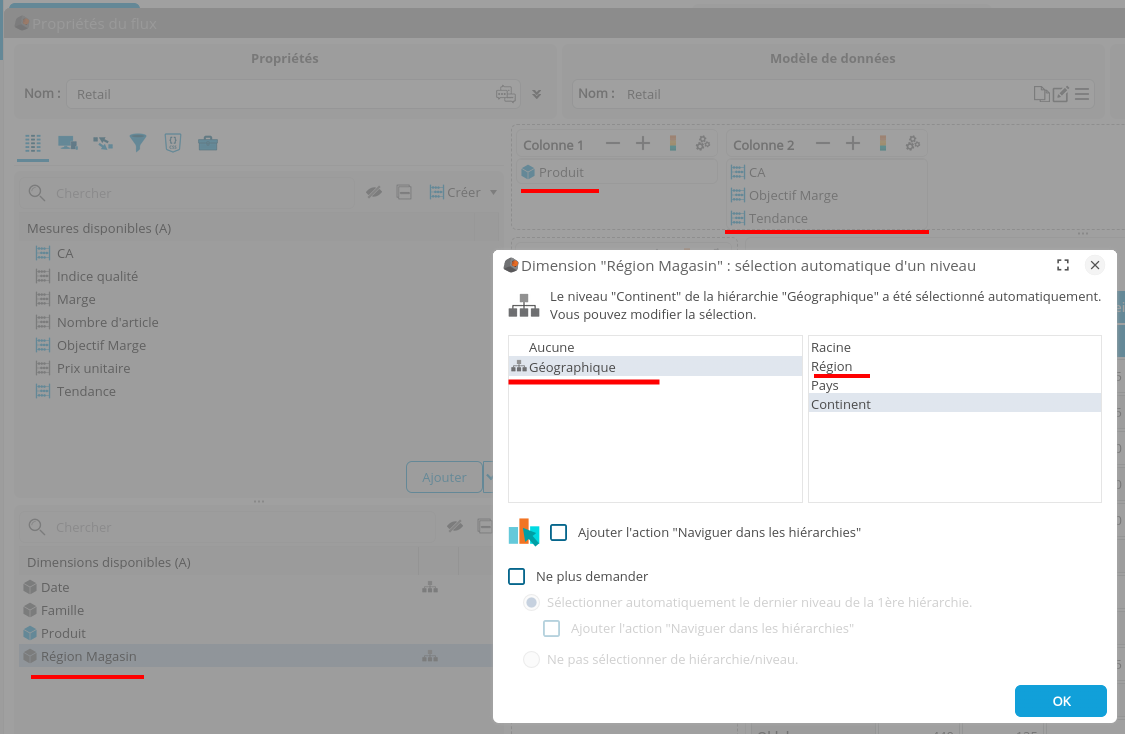This screenshot has width=1125, height=734.
Task: Choose the Région level in list
Action: pyautogui.click(x=832, y=366)
